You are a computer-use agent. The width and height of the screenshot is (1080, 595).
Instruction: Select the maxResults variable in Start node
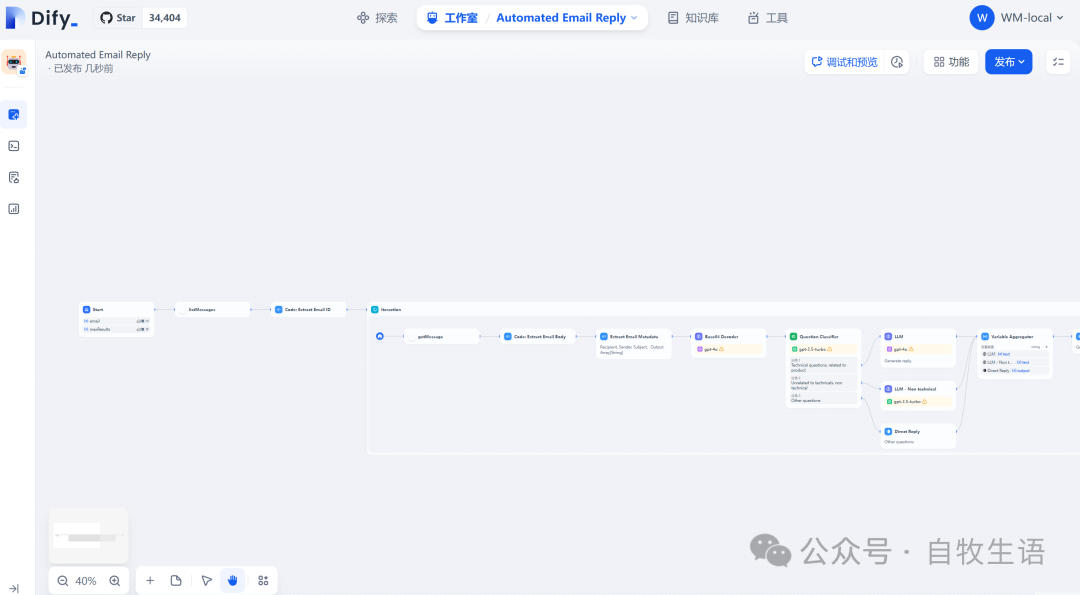pyautogui.click(x=116, y=329)
